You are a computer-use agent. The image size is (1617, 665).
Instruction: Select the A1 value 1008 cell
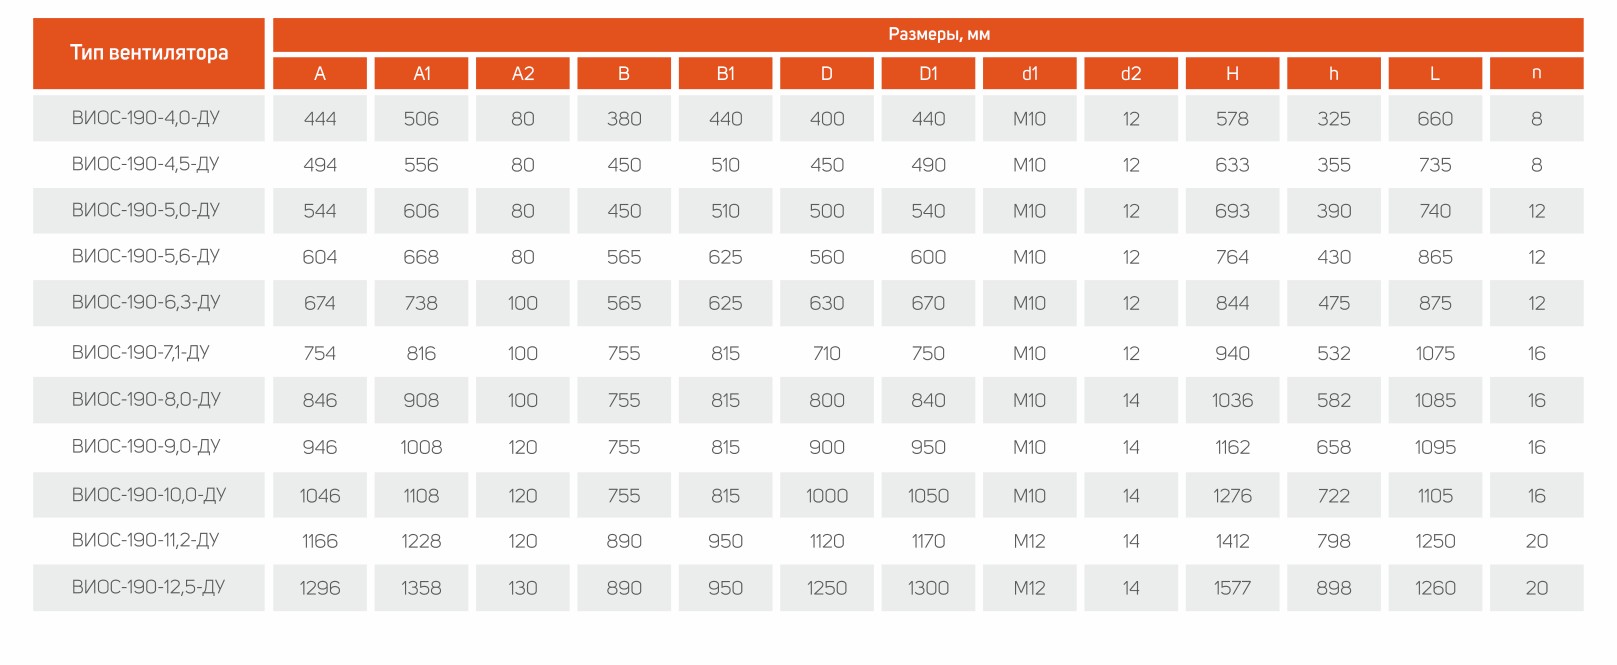[x=421, y=447]
